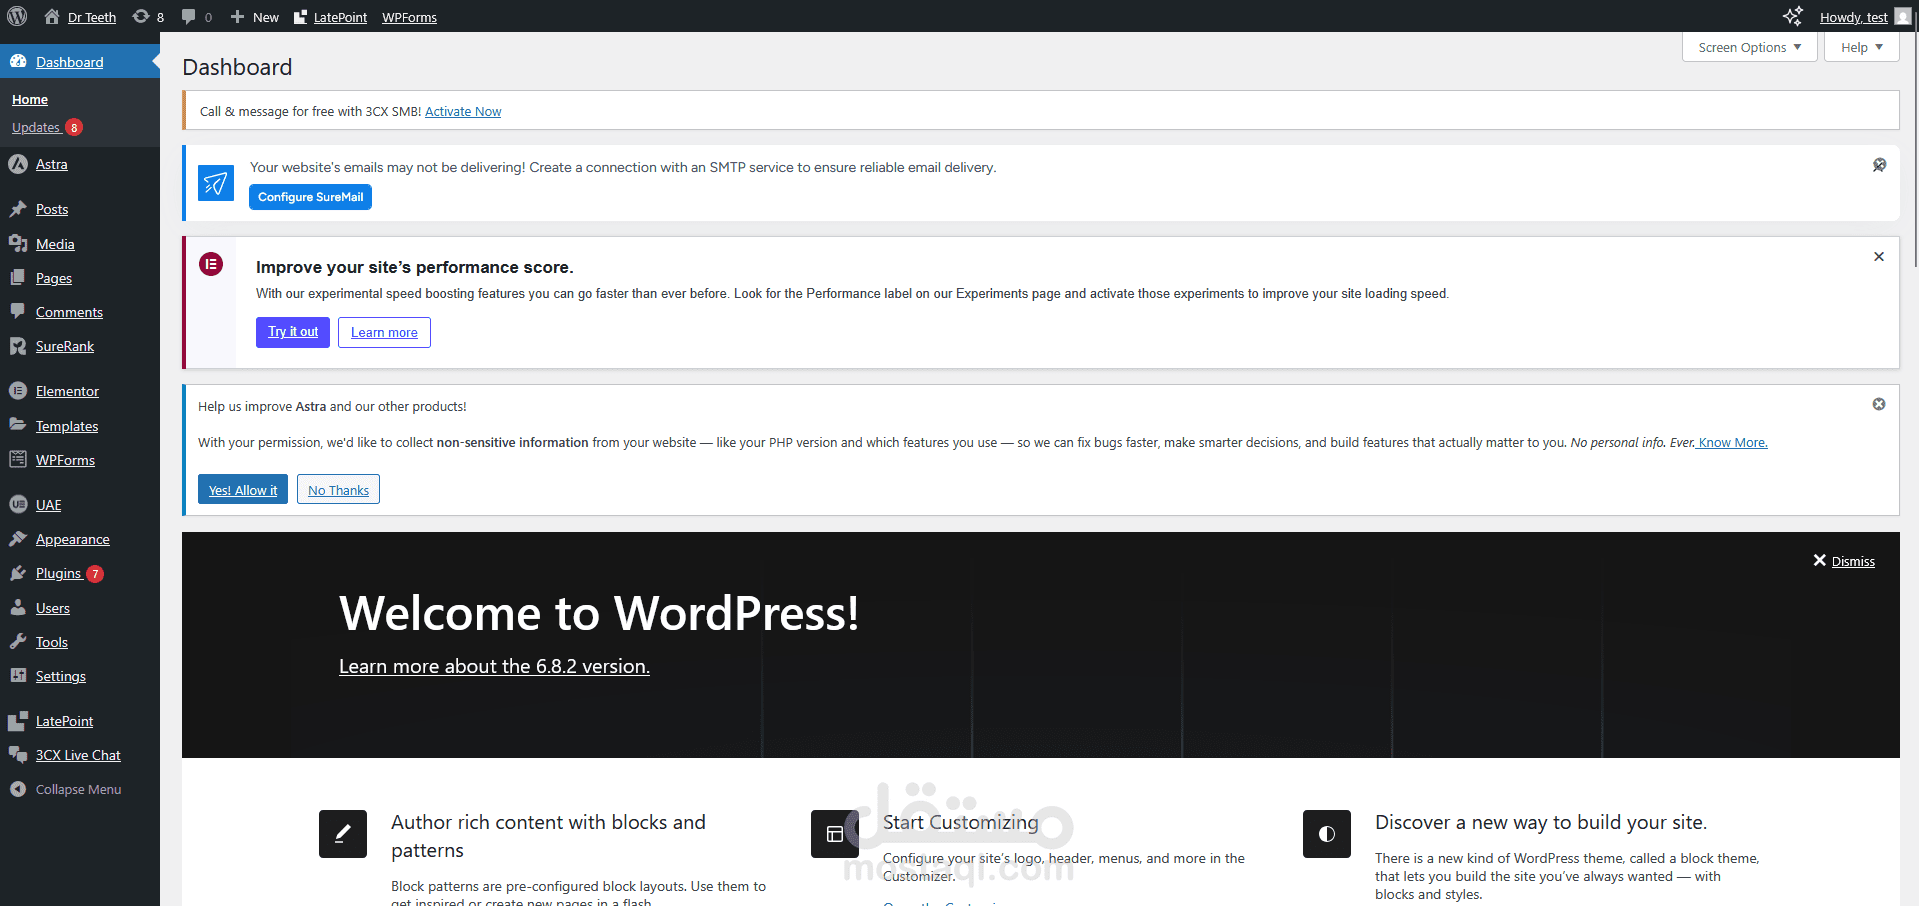Screen dimensions: 1919x906
Task: Open the Elementor menu label
Action: pos(67,391)
